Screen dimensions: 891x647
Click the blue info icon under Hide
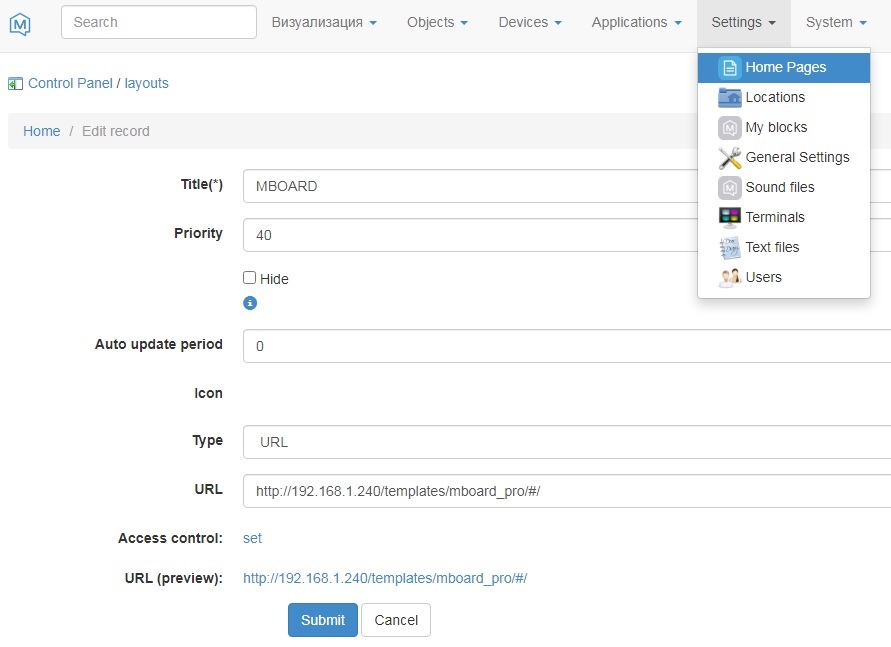click(x=250, y=302)
